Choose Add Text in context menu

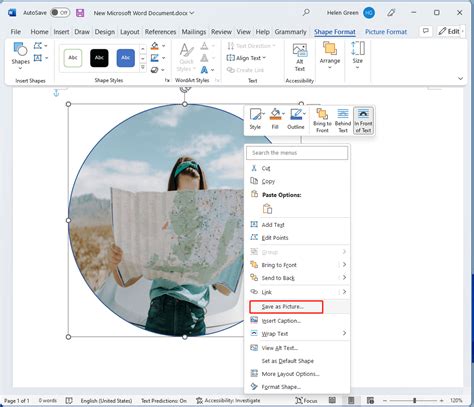coord(297,225)
